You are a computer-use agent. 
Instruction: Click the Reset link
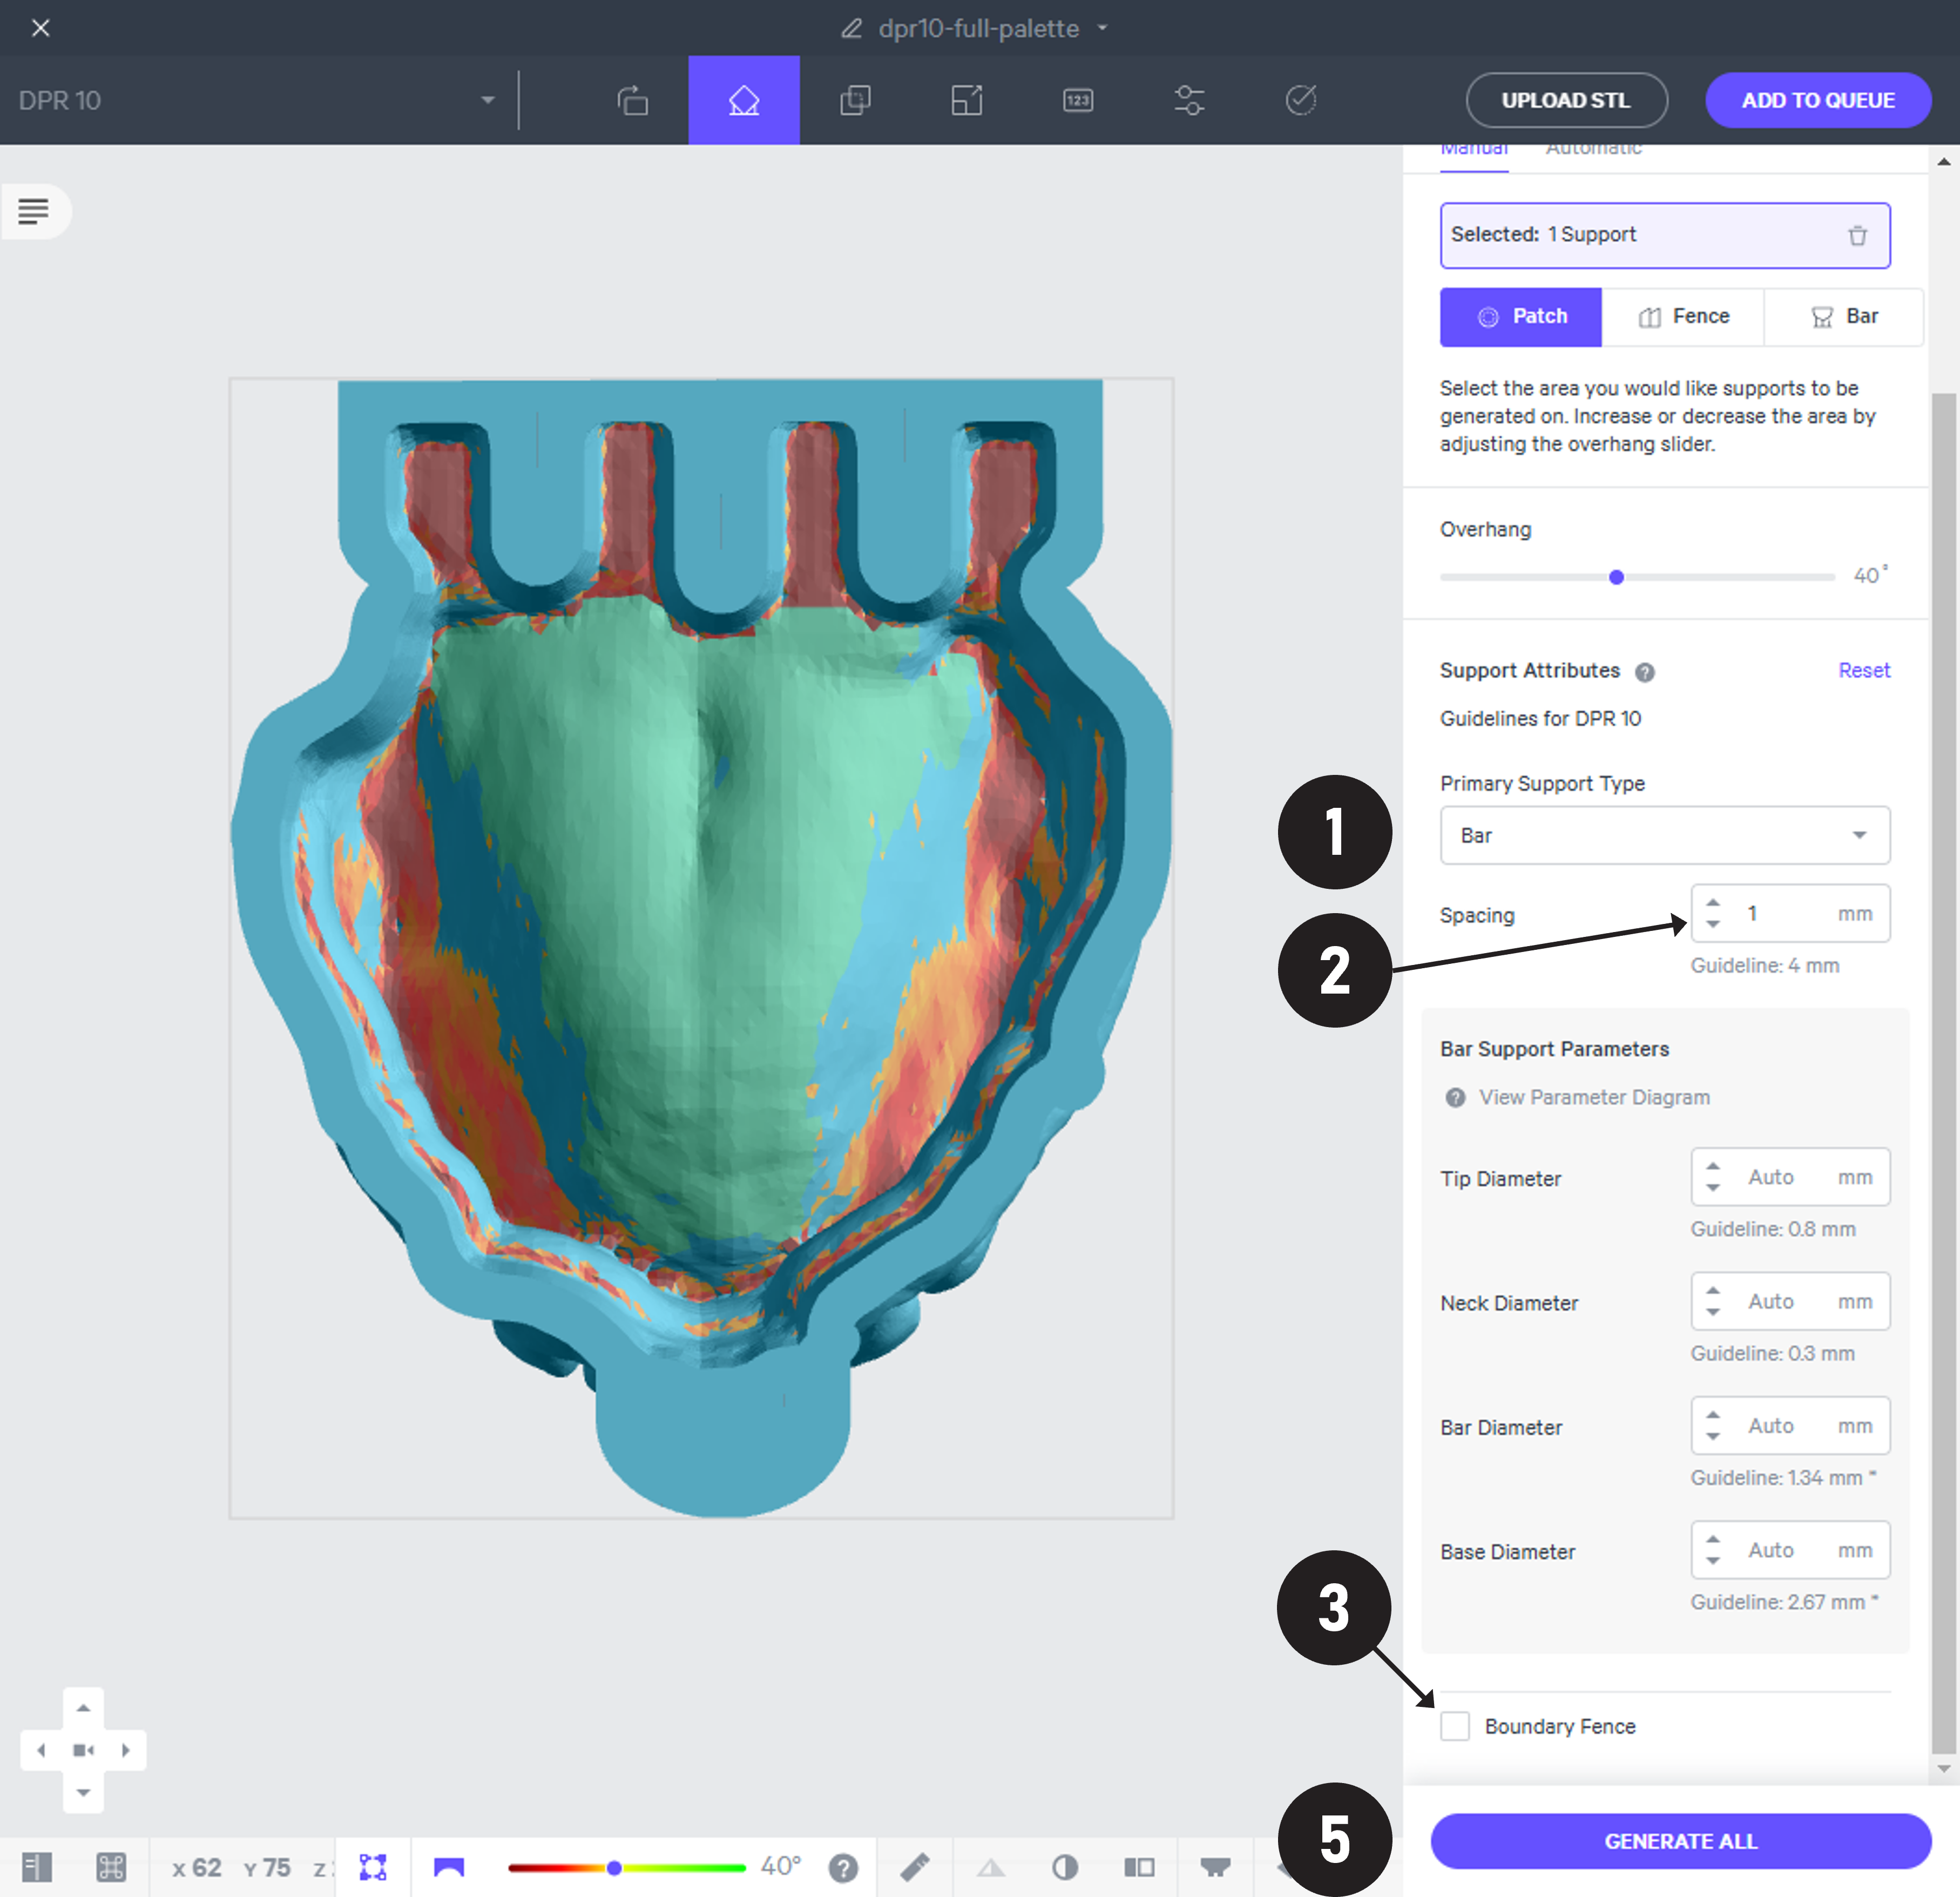1864,670
